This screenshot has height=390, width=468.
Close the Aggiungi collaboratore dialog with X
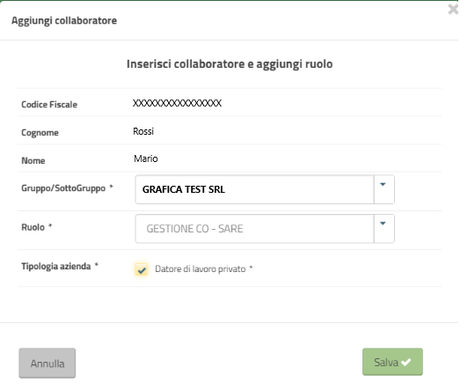click(x=453, y=9)
